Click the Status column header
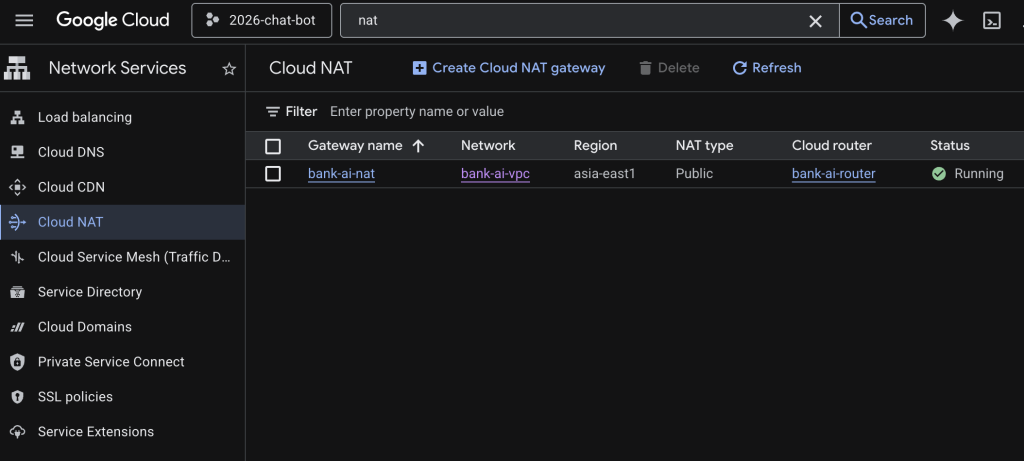This screenshot has width=1024, height=461. [x=950, y=146]
